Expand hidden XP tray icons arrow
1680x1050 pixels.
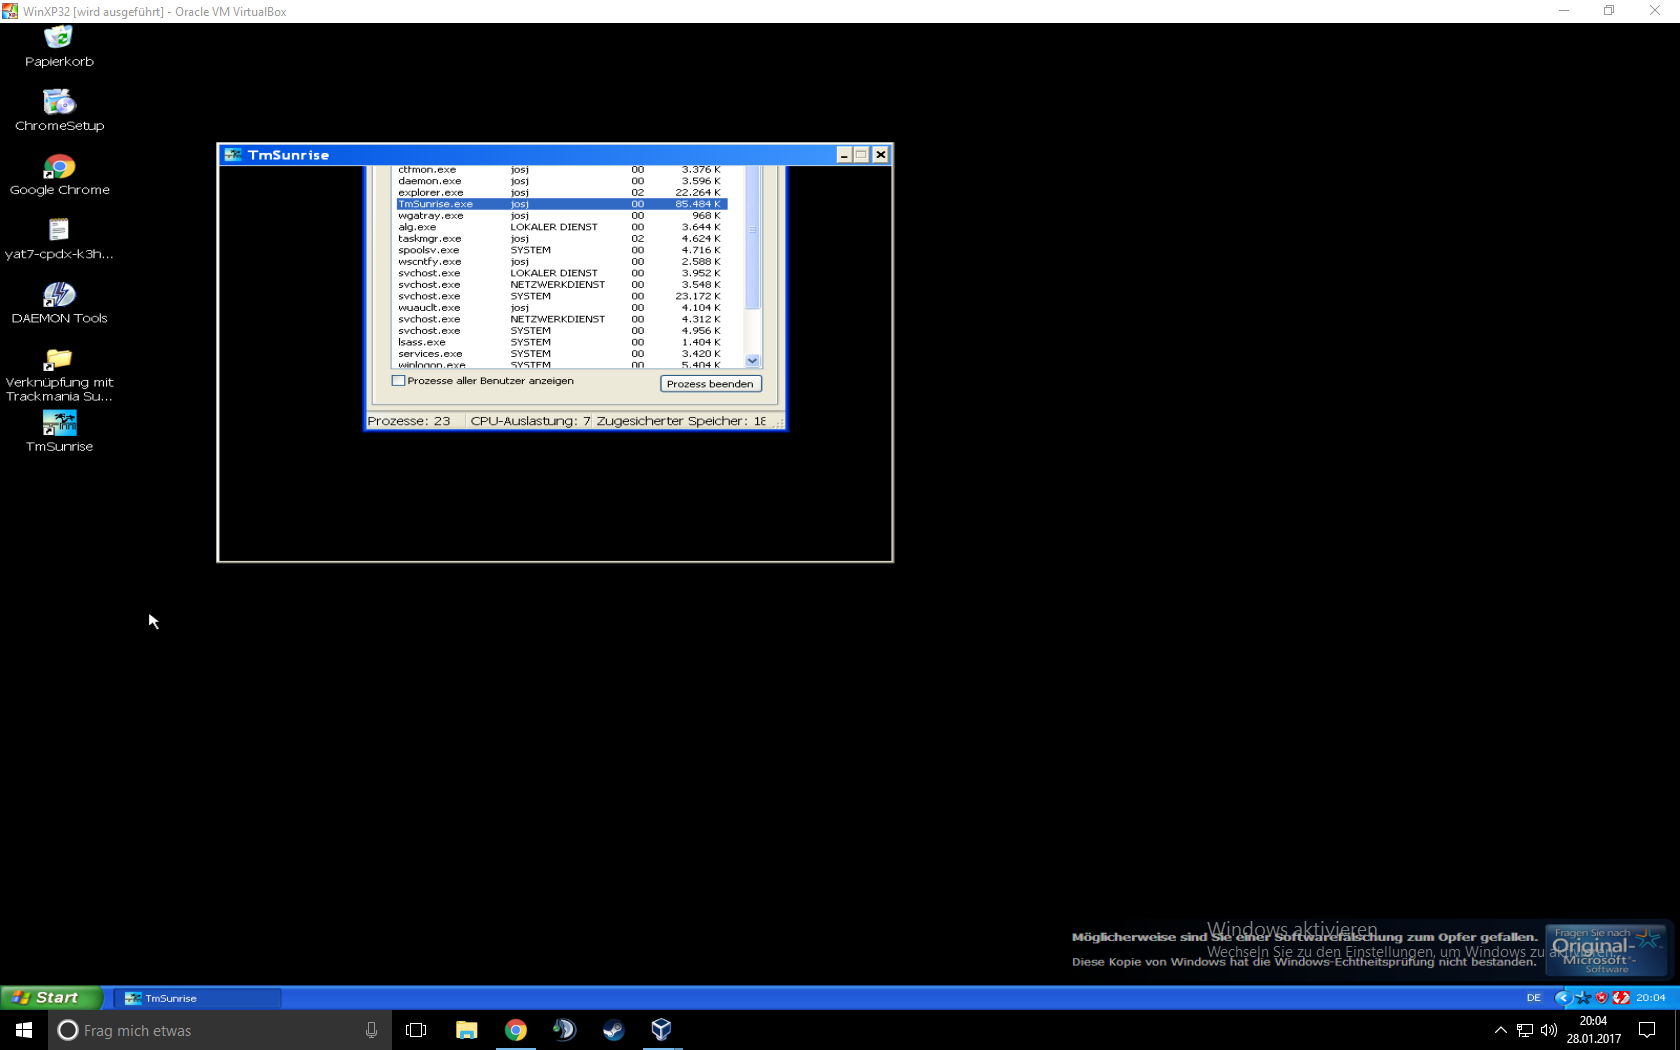click(1562, 998)
